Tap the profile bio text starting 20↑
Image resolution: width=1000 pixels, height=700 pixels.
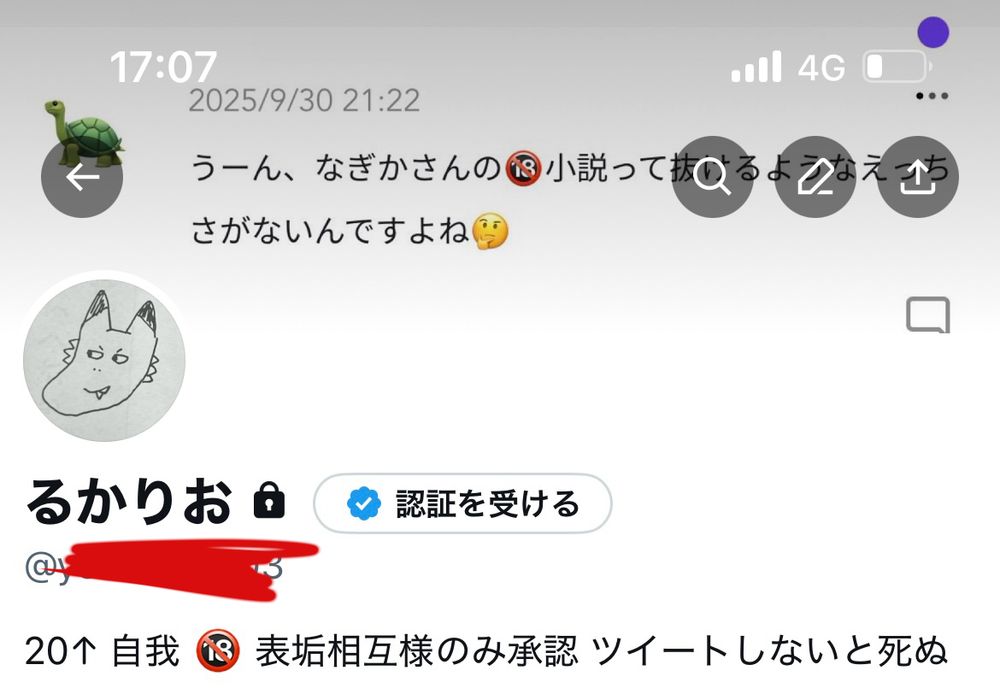(486, 652)
